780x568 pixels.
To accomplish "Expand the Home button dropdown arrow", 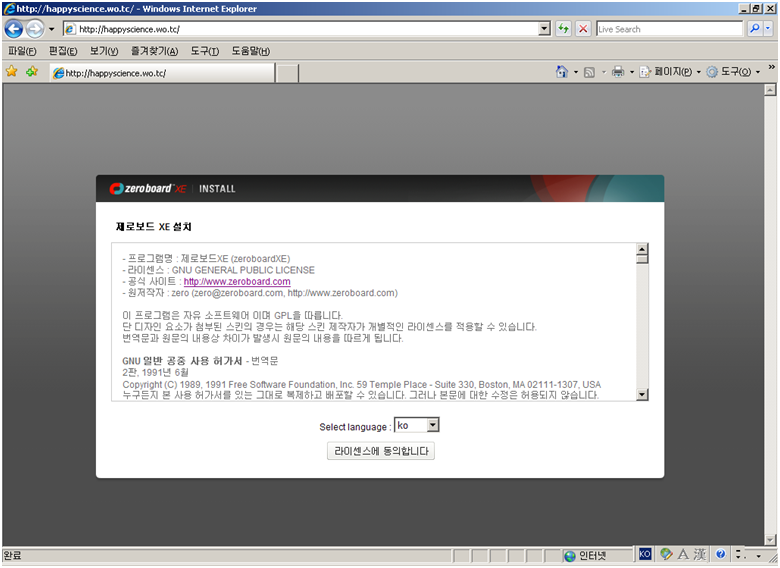I will (x=576, y=73).
